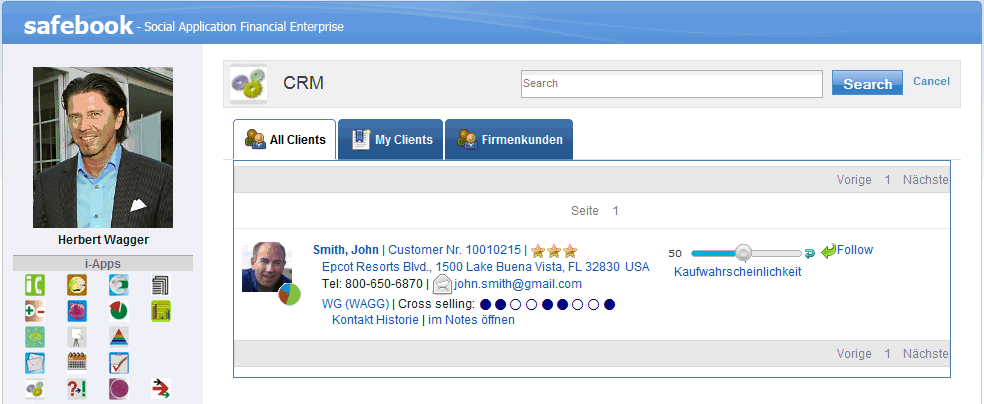Click the red and green arrows icon
Viewport: 984px width, 404px height.
point(161,389)
